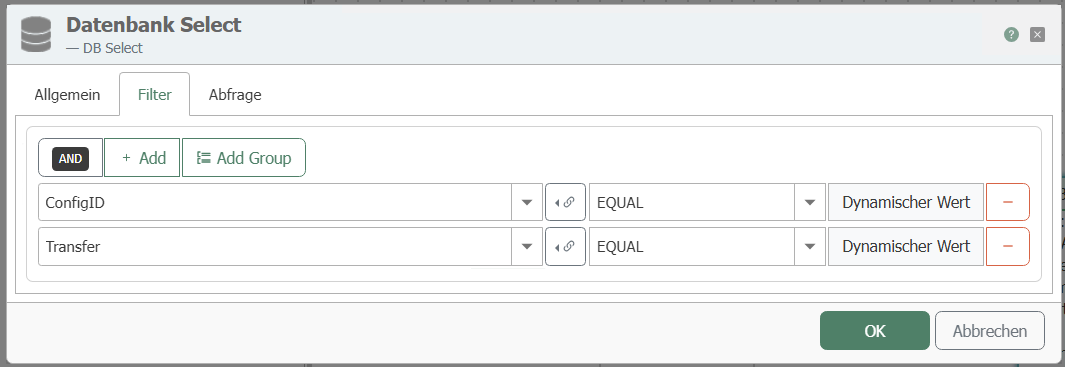This screenshot has height=367, width=1065.
Task: Close the Datenbank Select dialog
Action: click(1037, 35)
